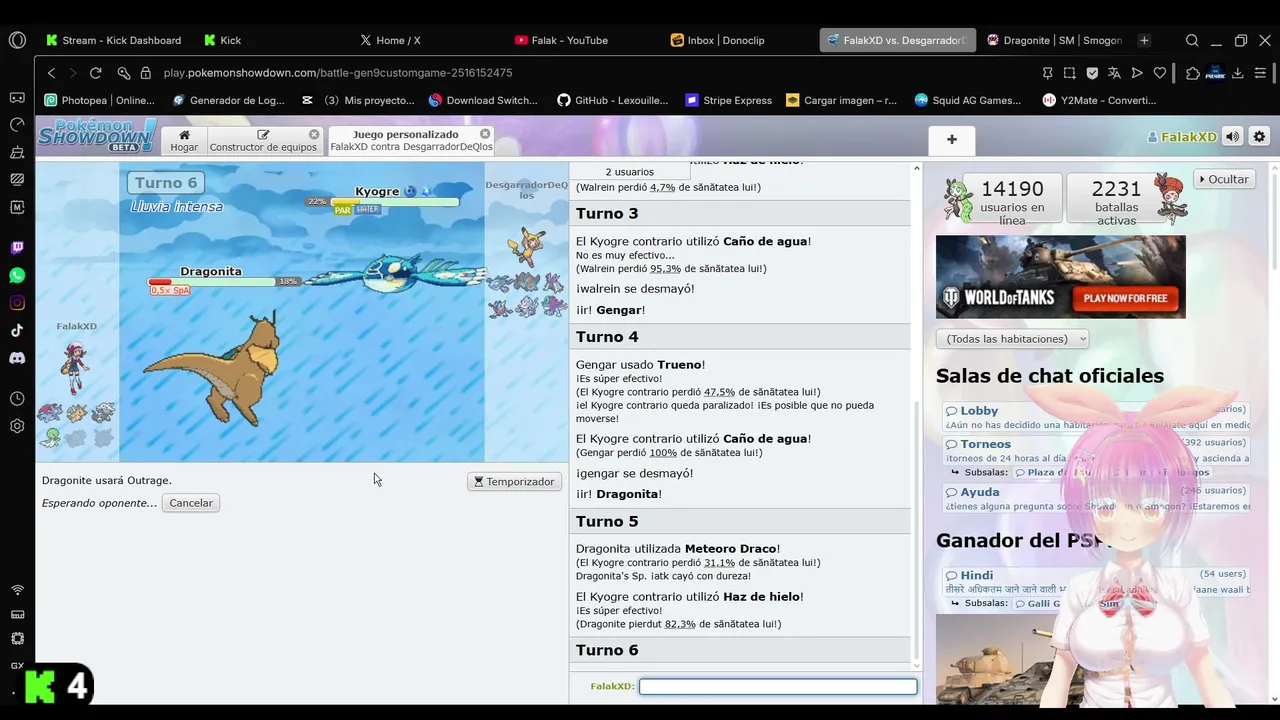Image resolution: width=1280 pixels, height=720 pixels.
Task: Open sidebar settings gear icon
Action: (x=17, y=426)
